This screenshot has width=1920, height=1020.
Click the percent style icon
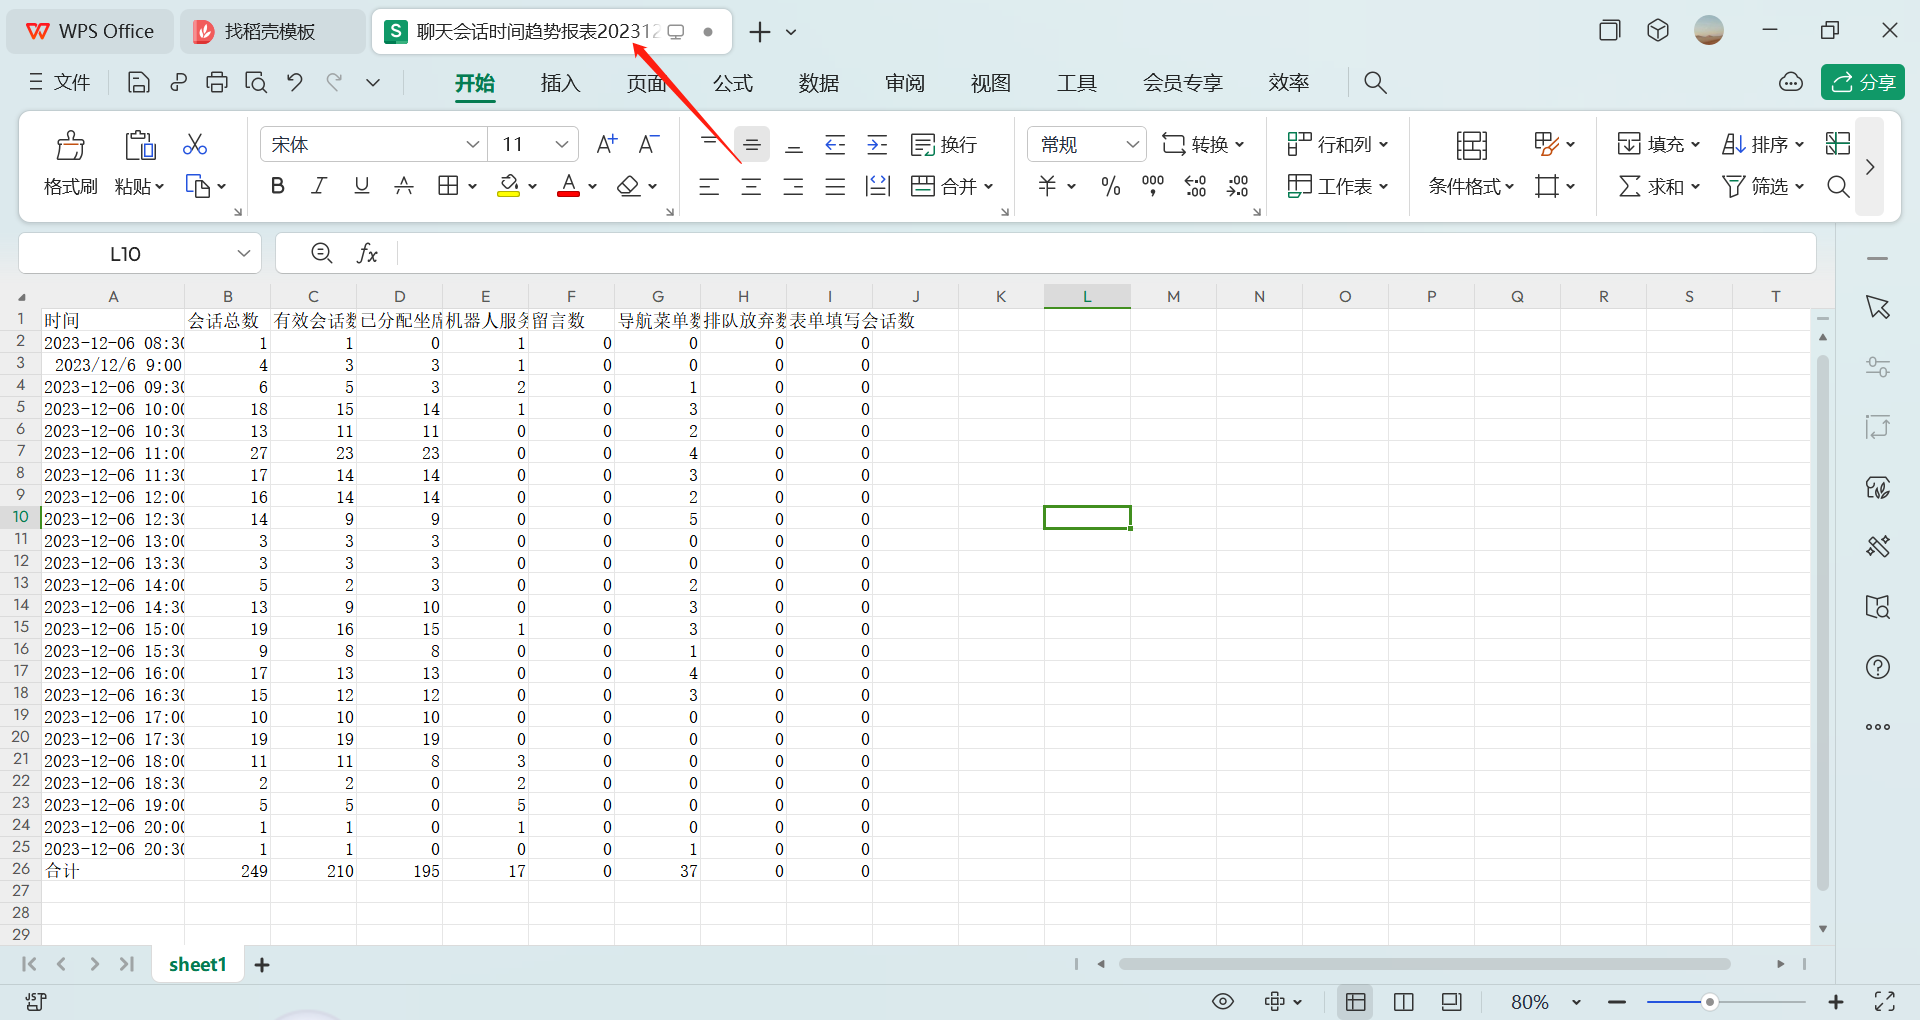click(1110, 186)
